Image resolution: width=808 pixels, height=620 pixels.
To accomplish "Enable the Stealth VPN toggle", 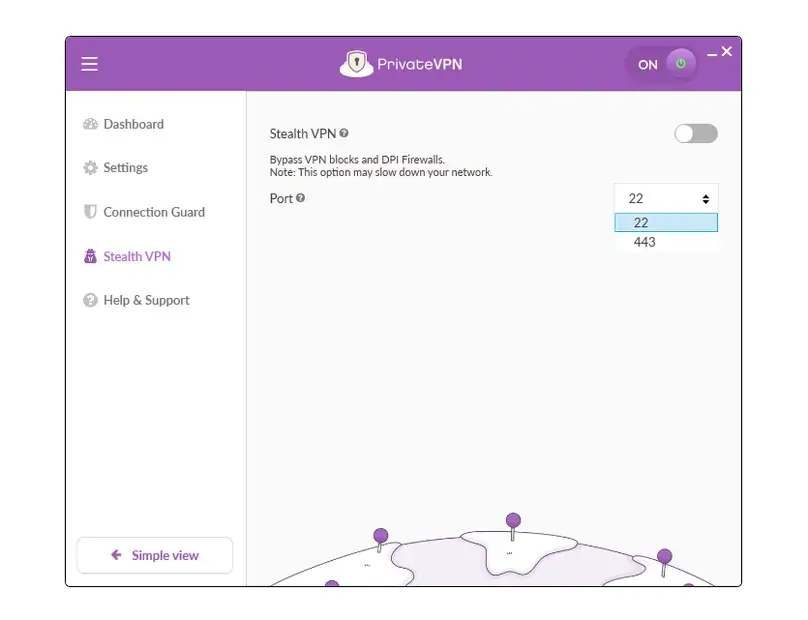I will pyautogui.click(x=696, y=133).
